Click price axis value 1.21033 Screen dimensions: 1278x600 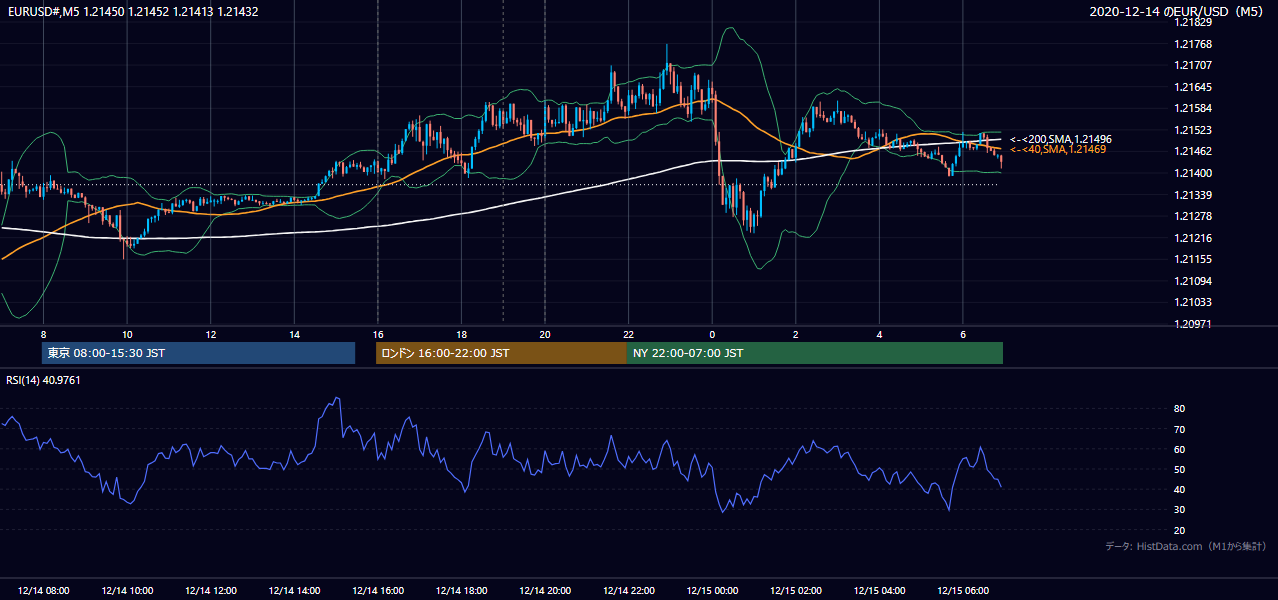[1192, 302]
